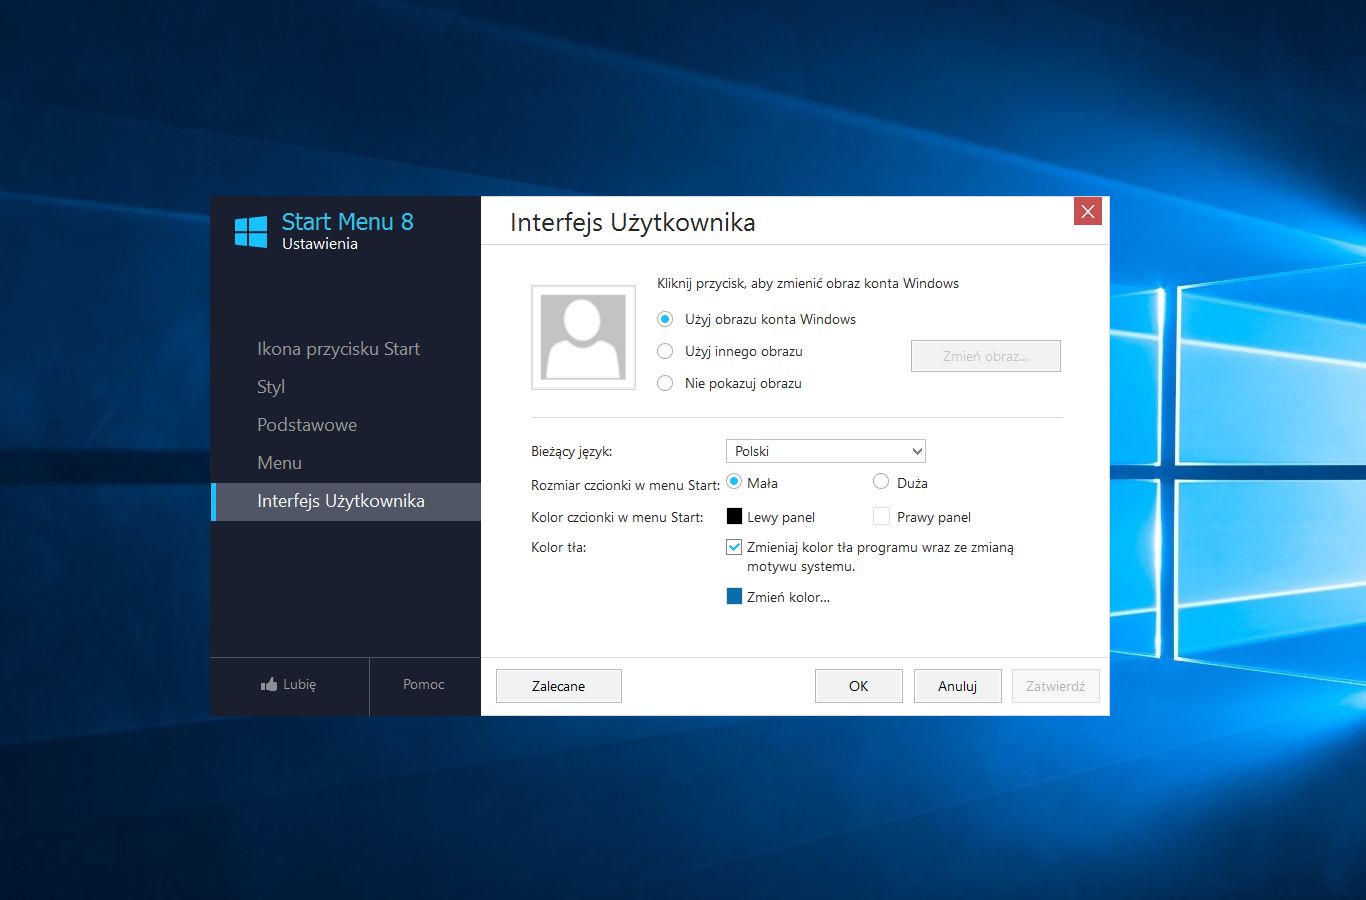Click the 'Zatwierdź' apply button
The image size is (1366, 900).
coord(1056,686)
